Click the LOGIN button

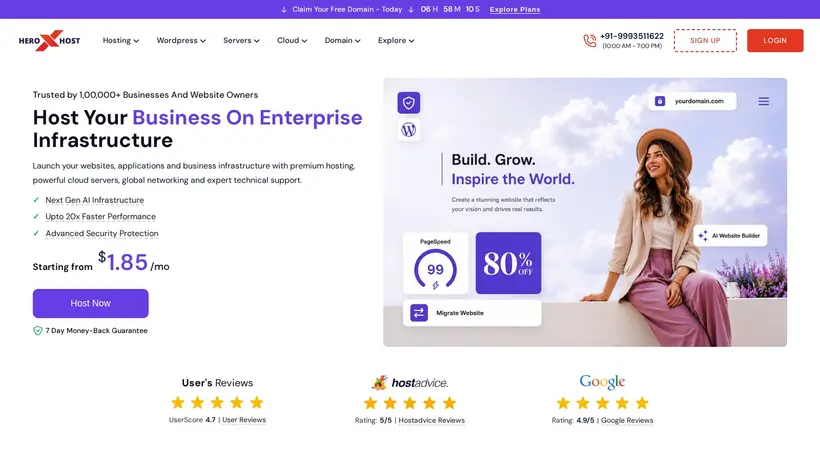click(775, 40)
